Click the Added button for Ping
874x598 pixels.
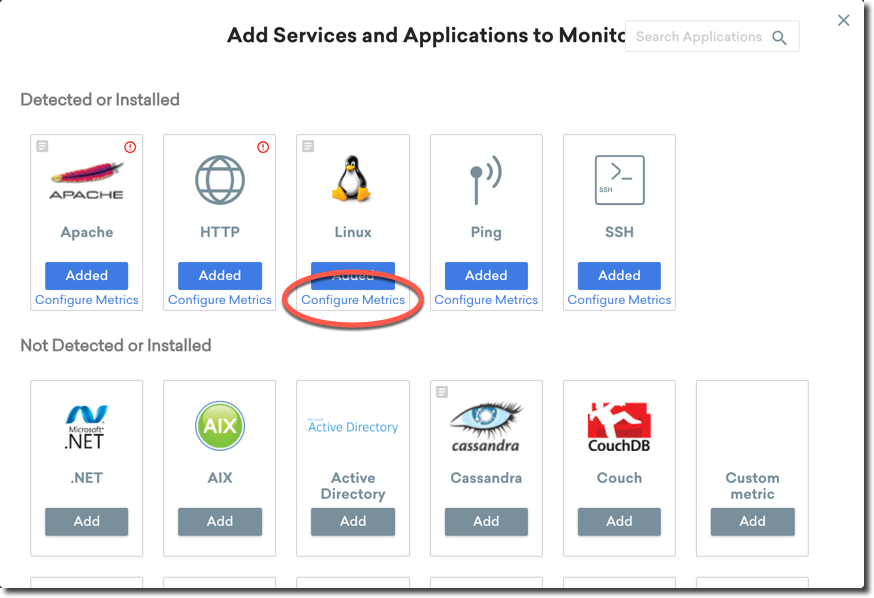tap(486, 275)
